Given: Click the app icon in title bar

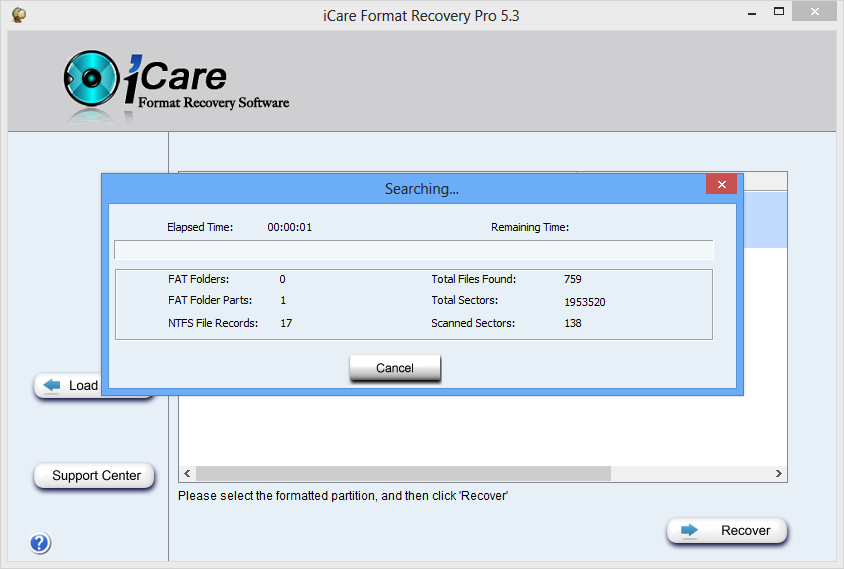Looking at the screenshot, I should click(x=19, y=15).
